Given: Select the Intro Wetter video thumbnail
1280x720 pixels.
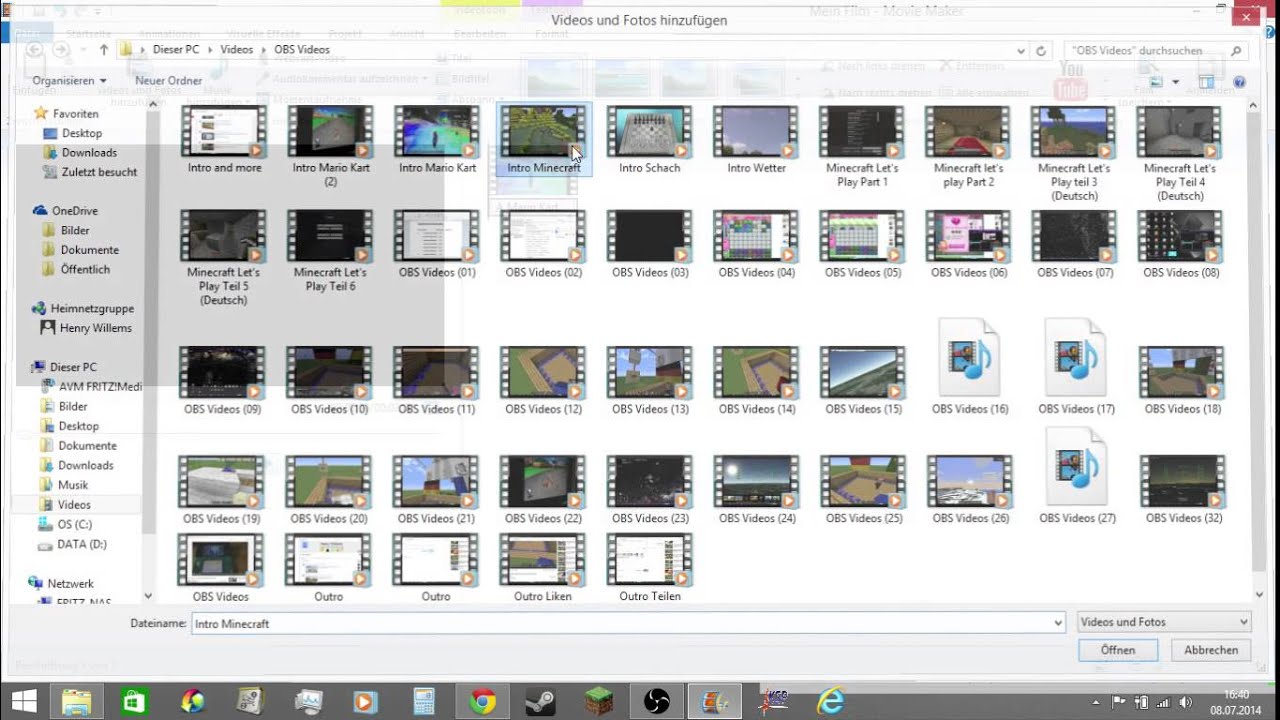Looking at the screenshot, I should point(757,139).
